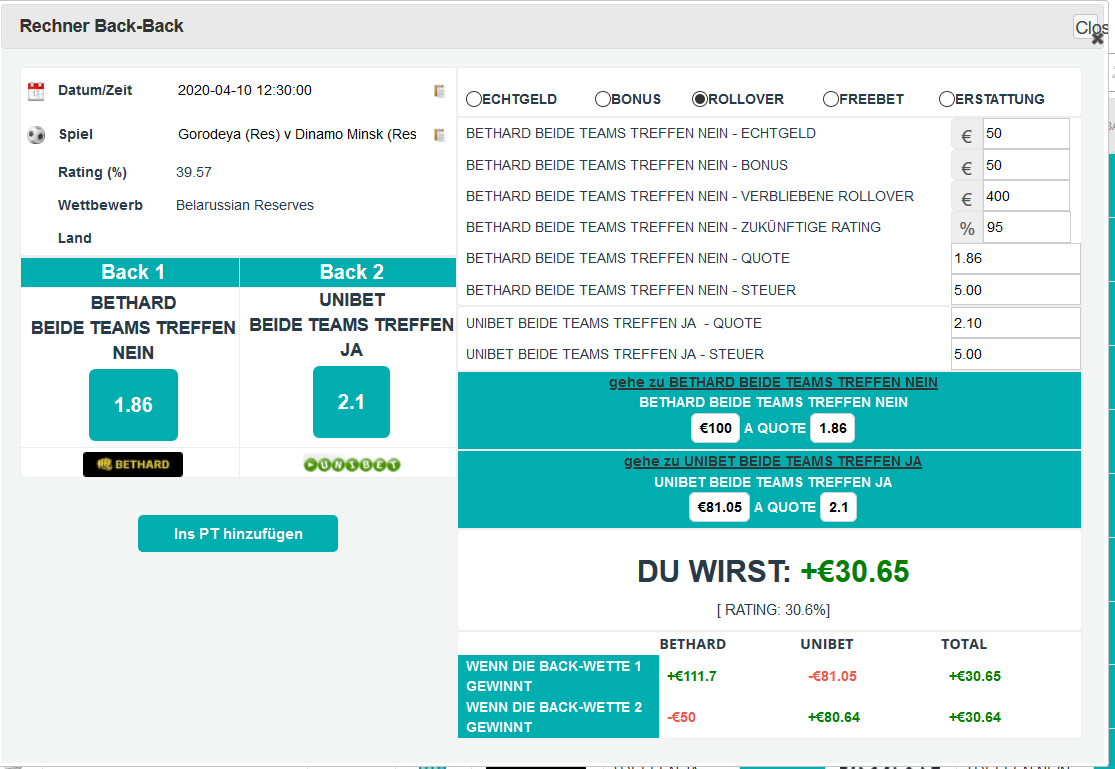This screenshot has height=769, width=1115.
Task: Focus the Bethard Steuer input field
Action: (1015, 290)
